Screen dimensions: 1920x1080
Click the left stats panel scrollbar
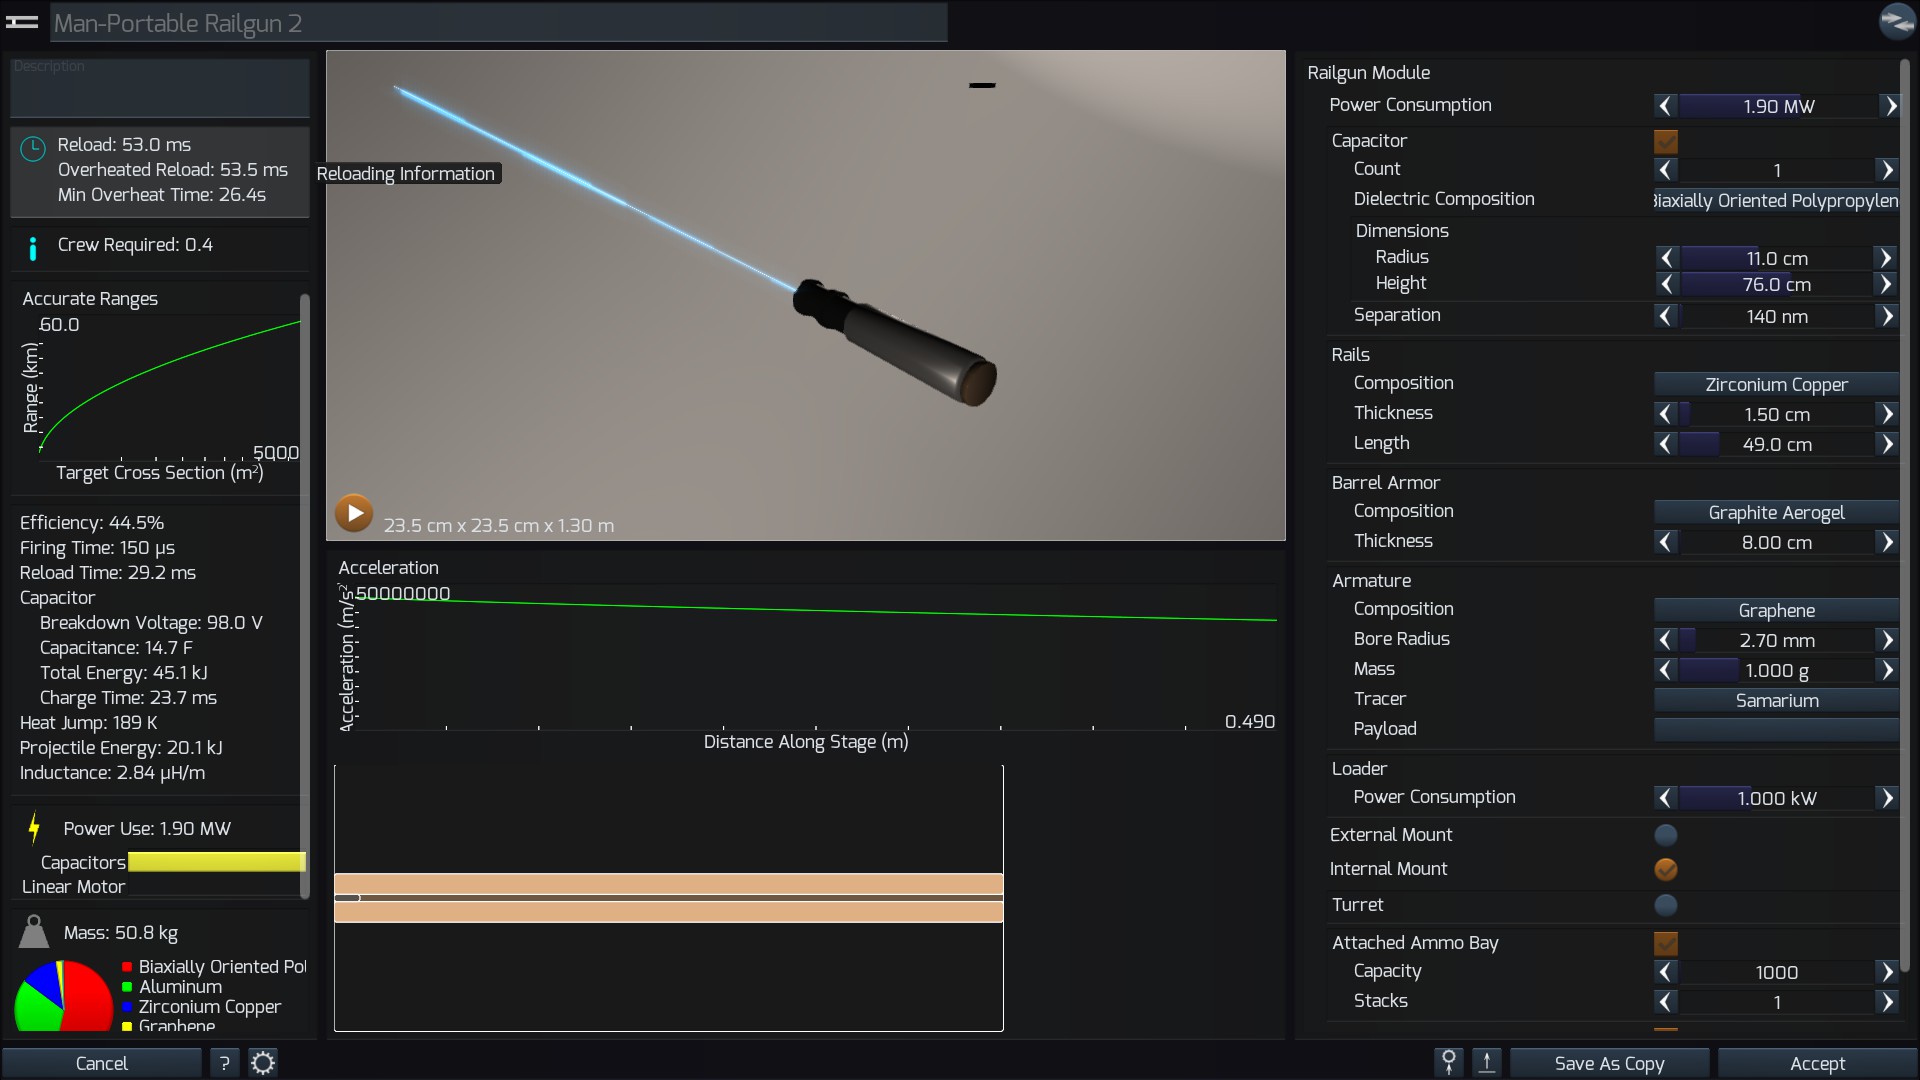(304, 595)
